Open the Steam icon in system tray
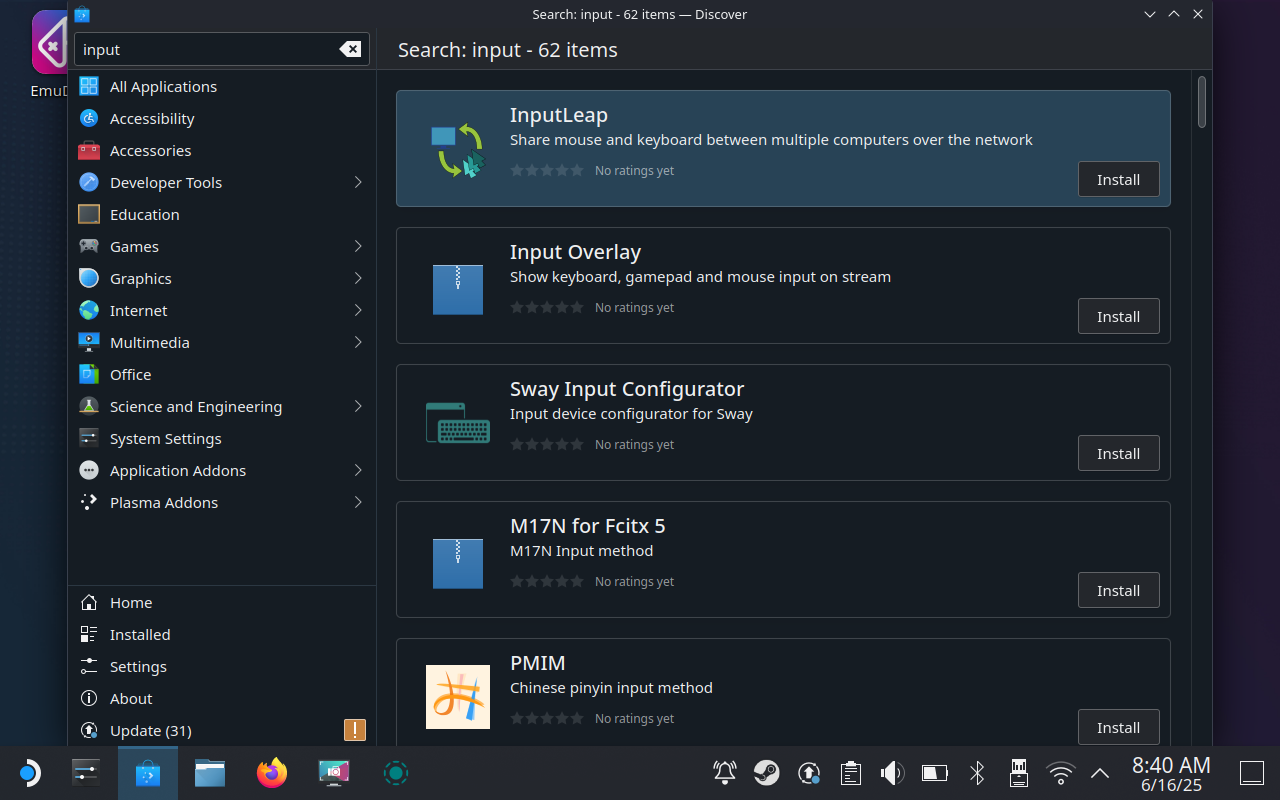The width and height of the screenshot is (1280, 800). point(766,772)
